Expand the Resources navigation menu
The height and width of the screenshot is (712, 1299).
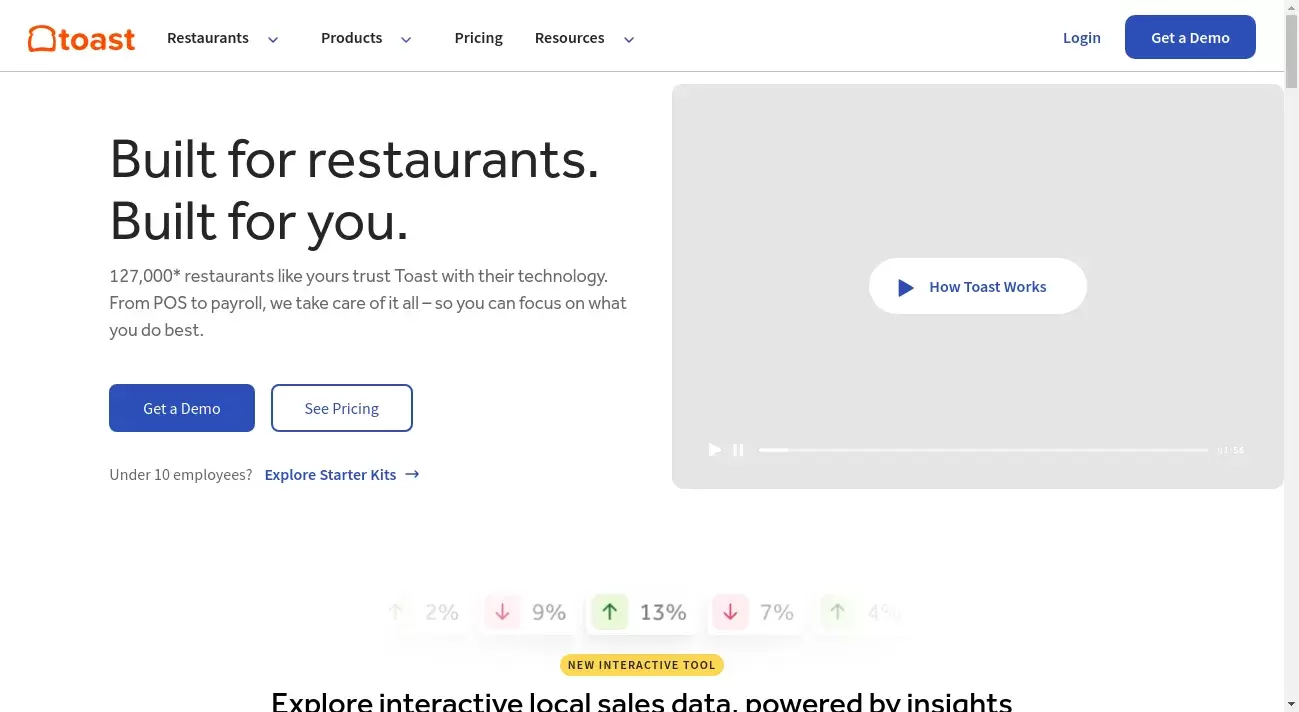pyautogui.click(x=584, y=38)
